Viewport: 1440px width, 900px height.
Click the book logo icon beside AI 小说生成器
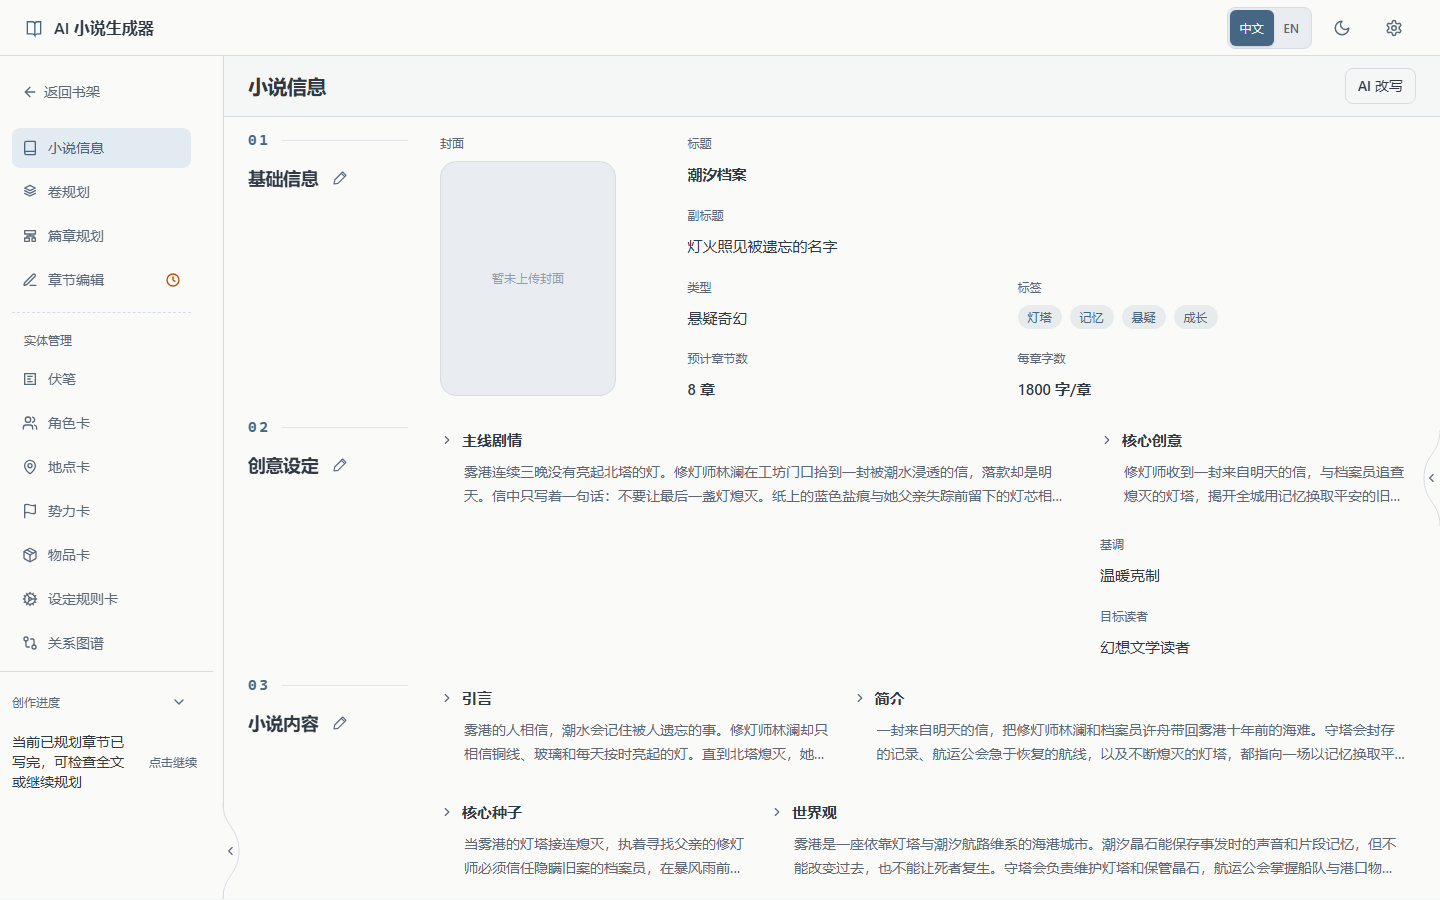pos(34,28)
